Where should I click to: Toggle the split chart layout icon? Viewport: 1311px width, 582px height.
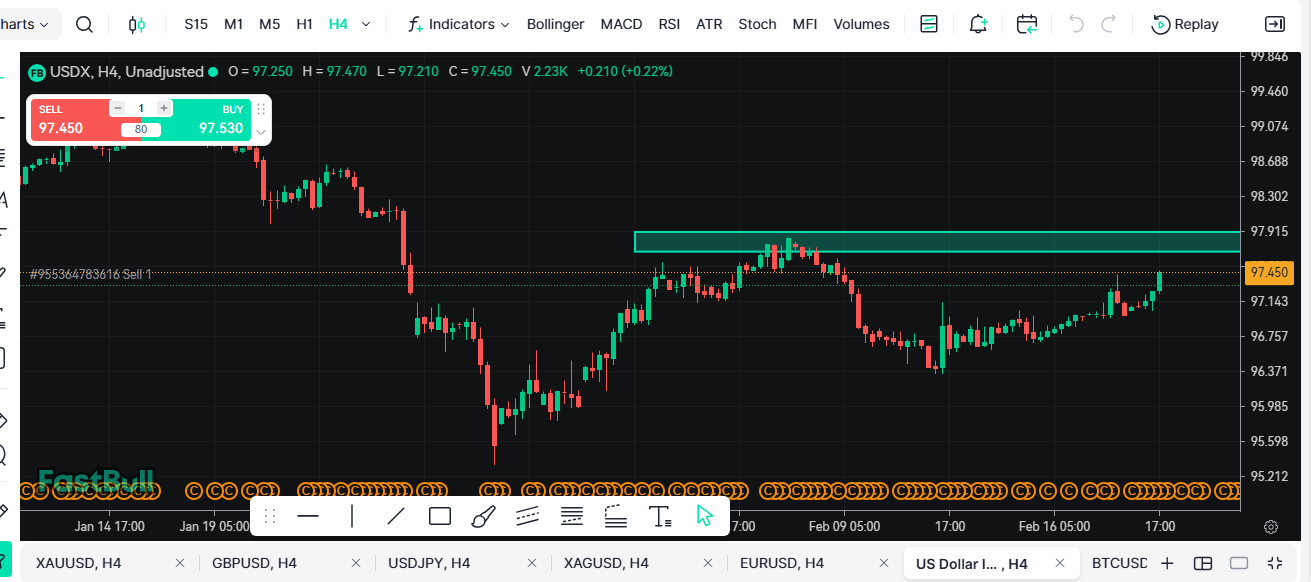pyautogui.click(x=1203, y=563)
